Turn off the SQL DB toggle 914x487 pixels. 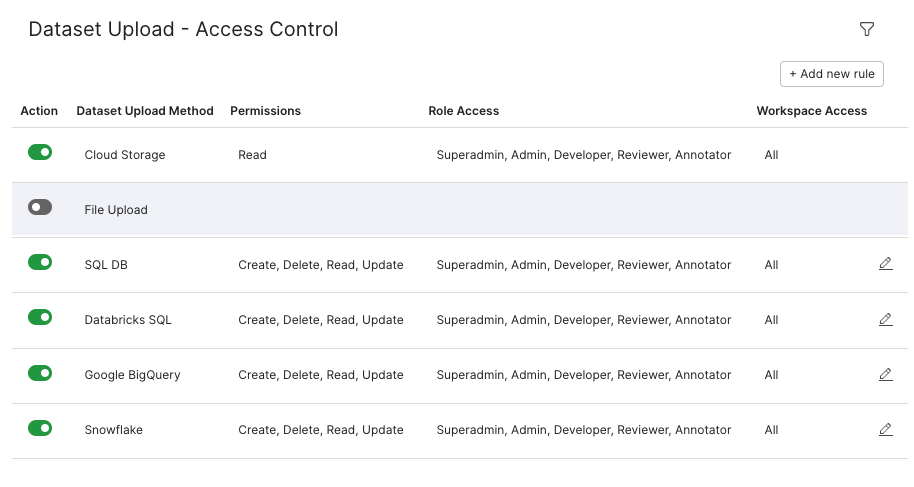pos(40,262)
